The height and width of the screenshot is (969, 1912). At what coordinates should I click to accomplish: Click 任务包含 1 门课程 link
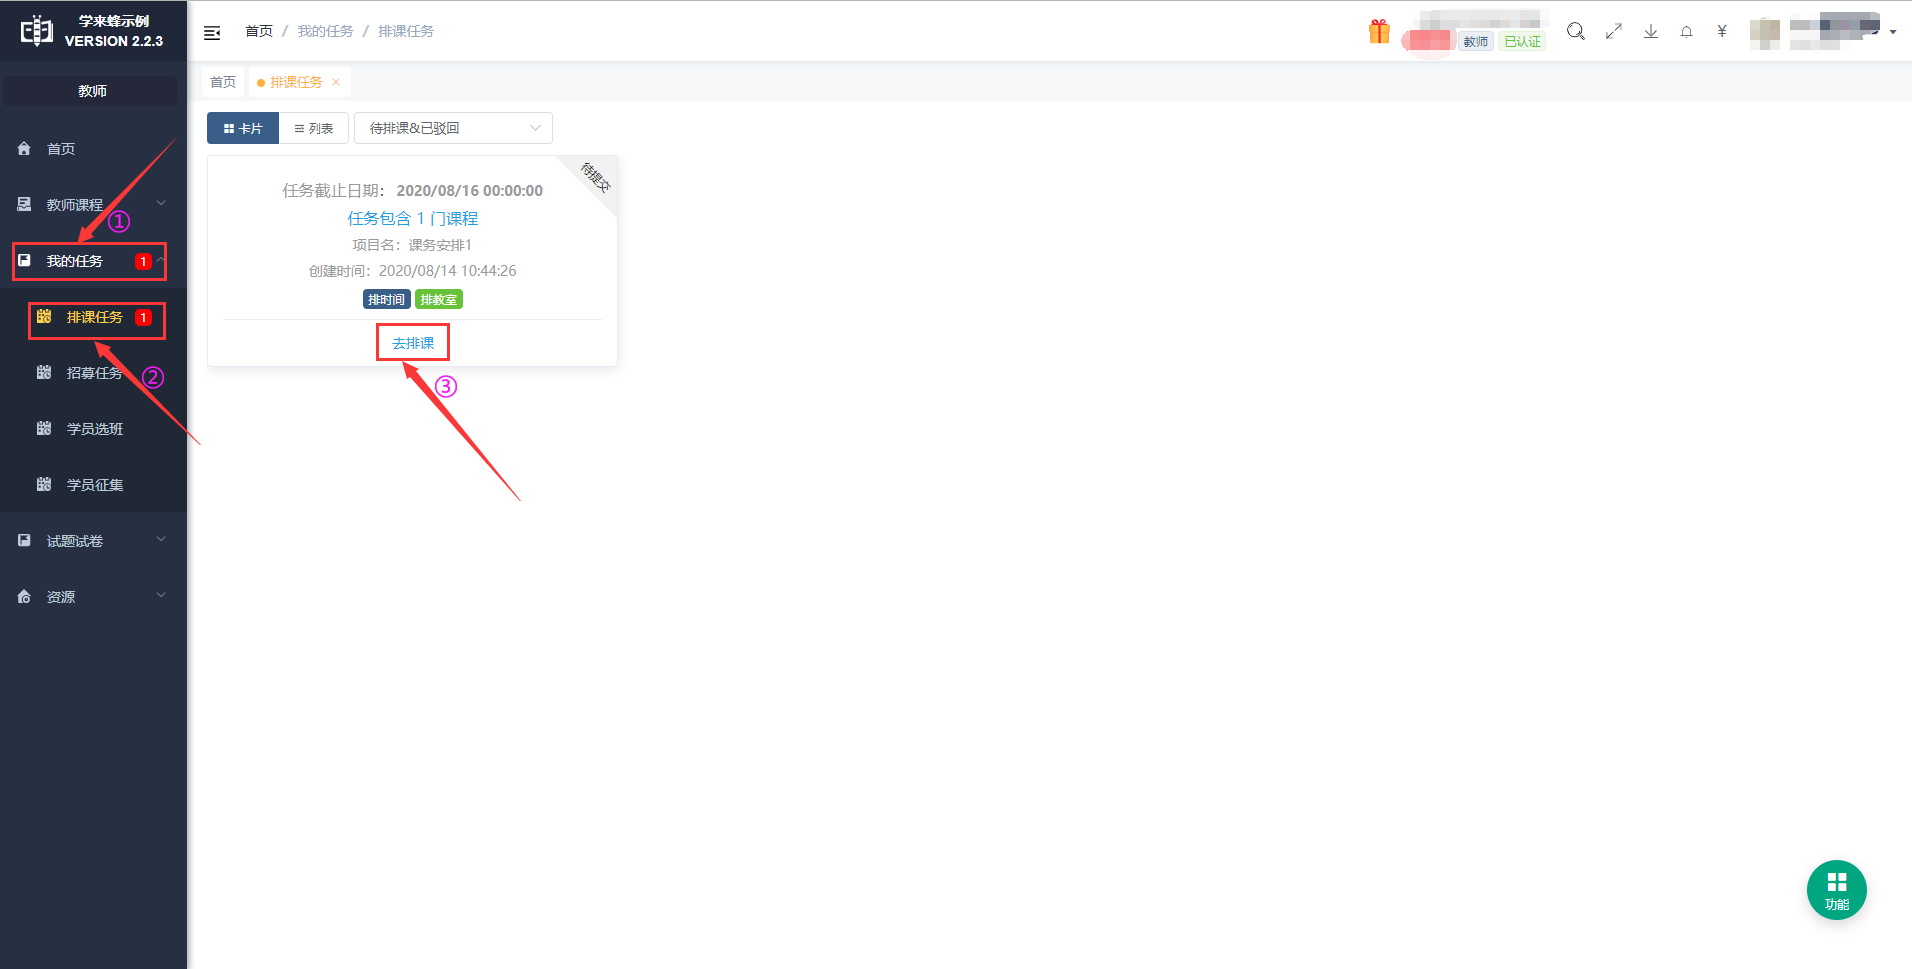click(412, 218)
